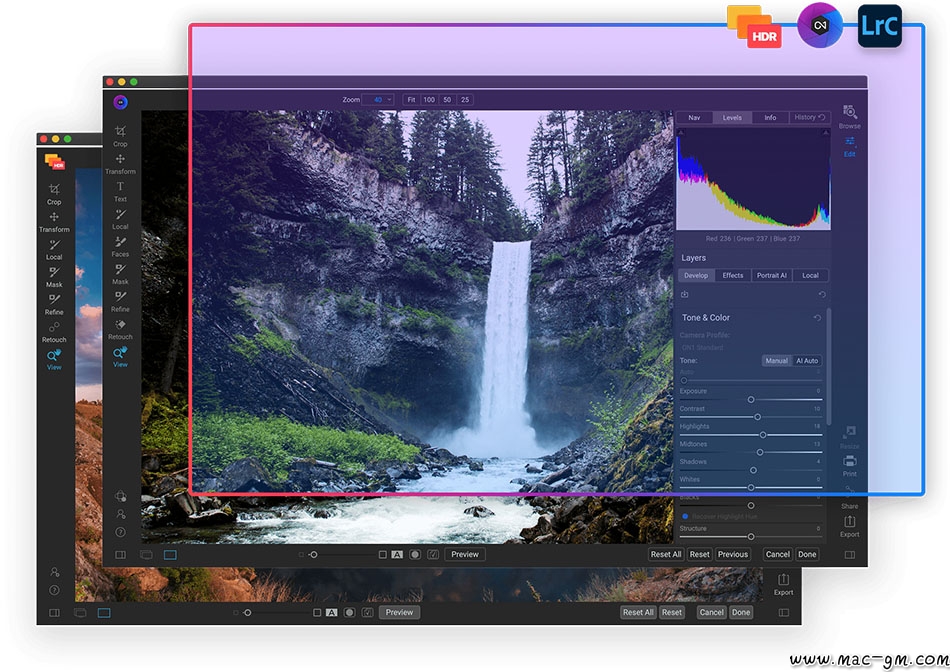
Task: Set zoom to Fit
Action: click(411, 99)
